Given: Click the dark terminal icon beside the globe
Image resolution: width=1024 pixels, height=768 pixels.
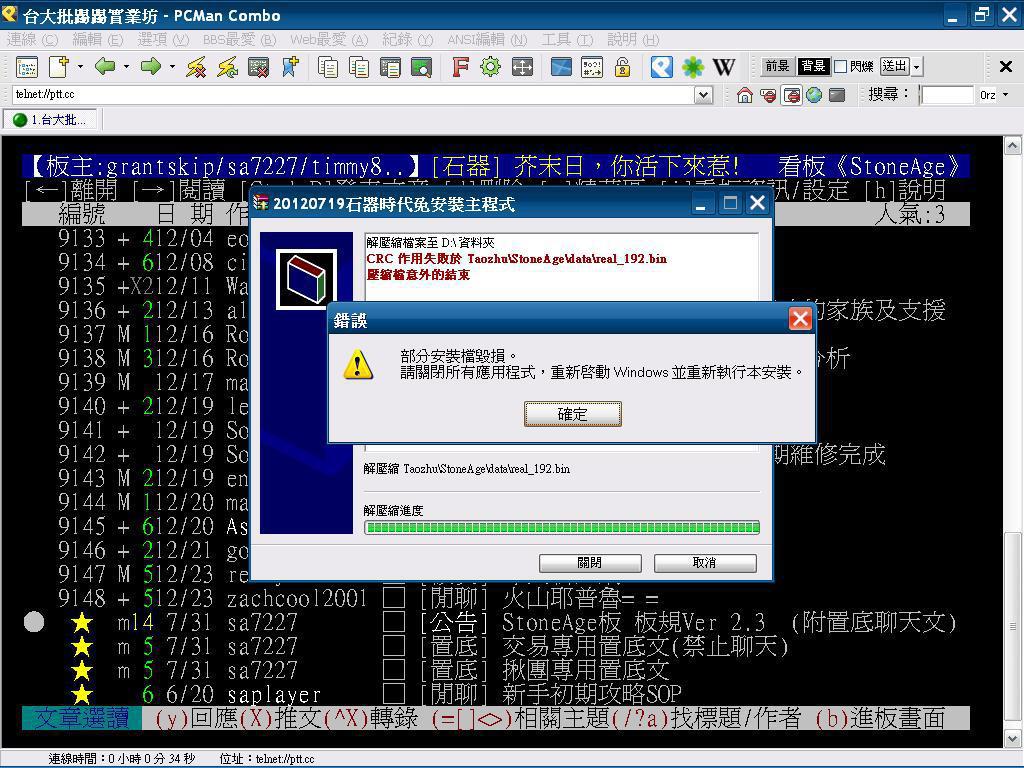Looking at the screenshot, I should pyautogui.click(x=837, y=95).
